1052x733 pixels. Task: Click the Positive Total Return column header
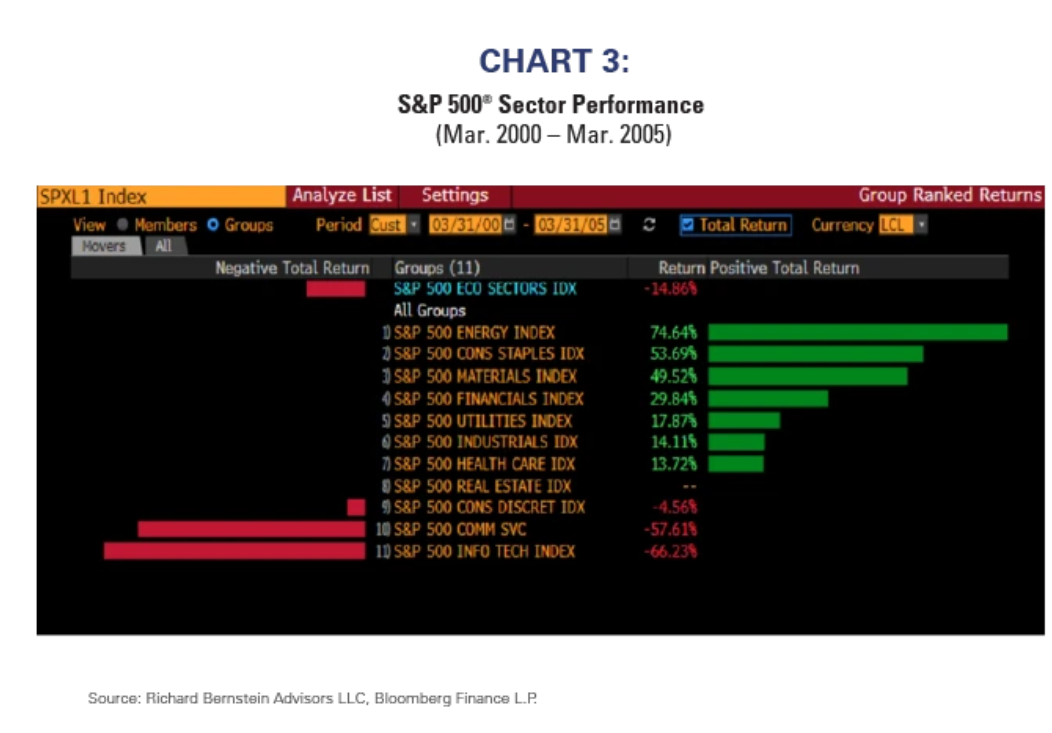[x=784, y=268]
